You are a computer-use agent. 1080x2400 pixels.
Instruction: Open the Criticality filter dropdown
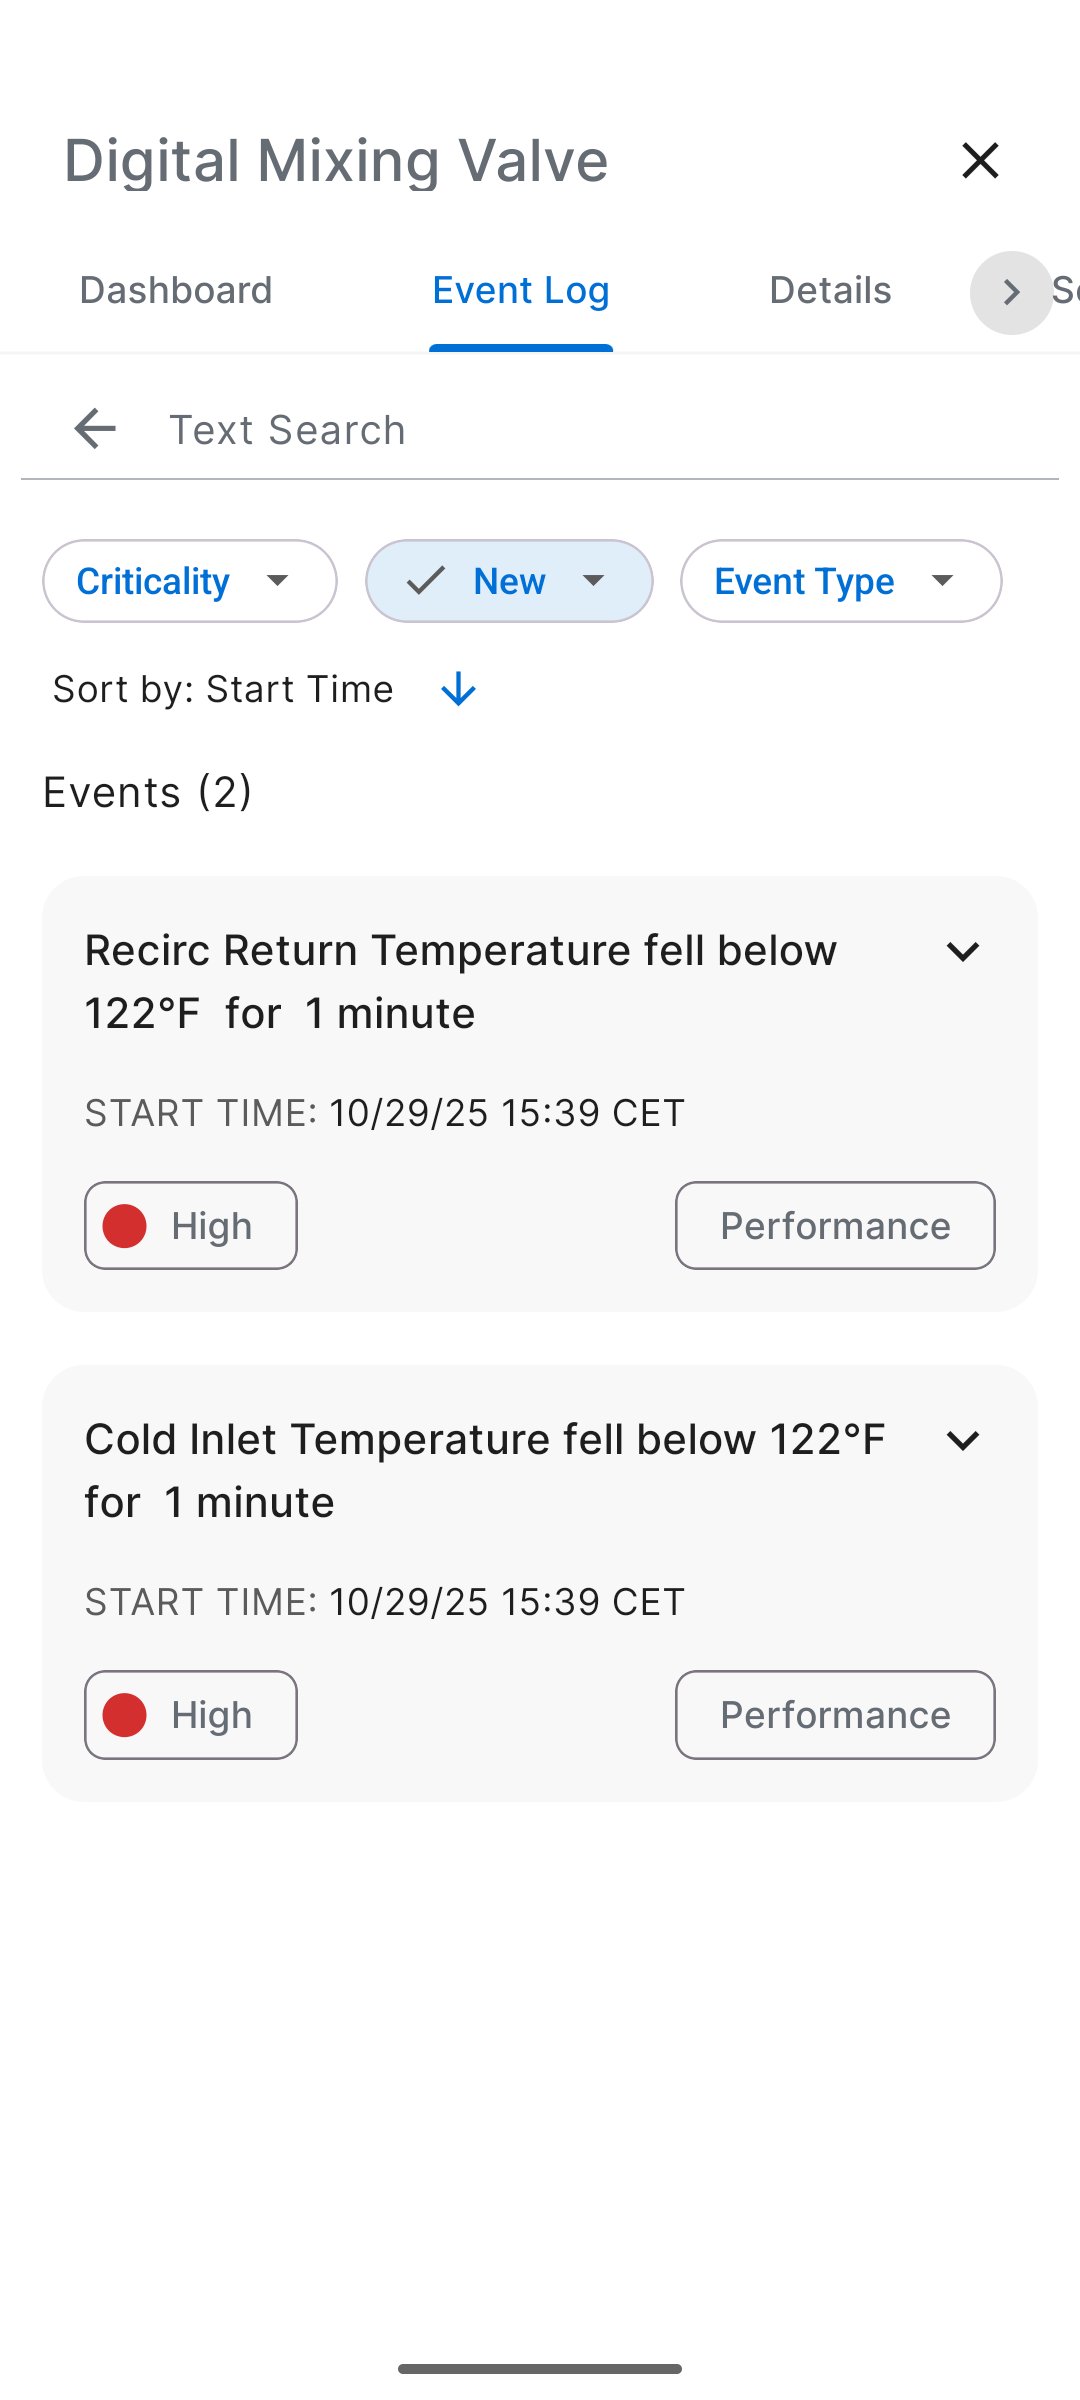pos(190,581)
